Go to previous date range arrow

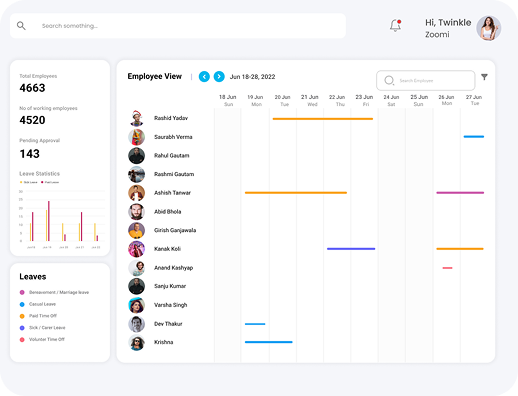click(204, 77)
